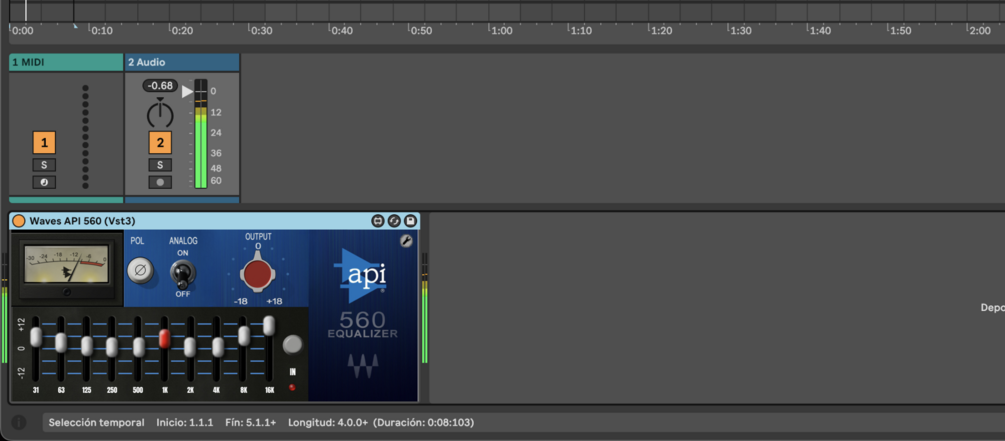Image resolution: width=1005 pixels, height=441 pixels.
Task: Click the 'Selección temporal' status text
Action: (96, 423)
